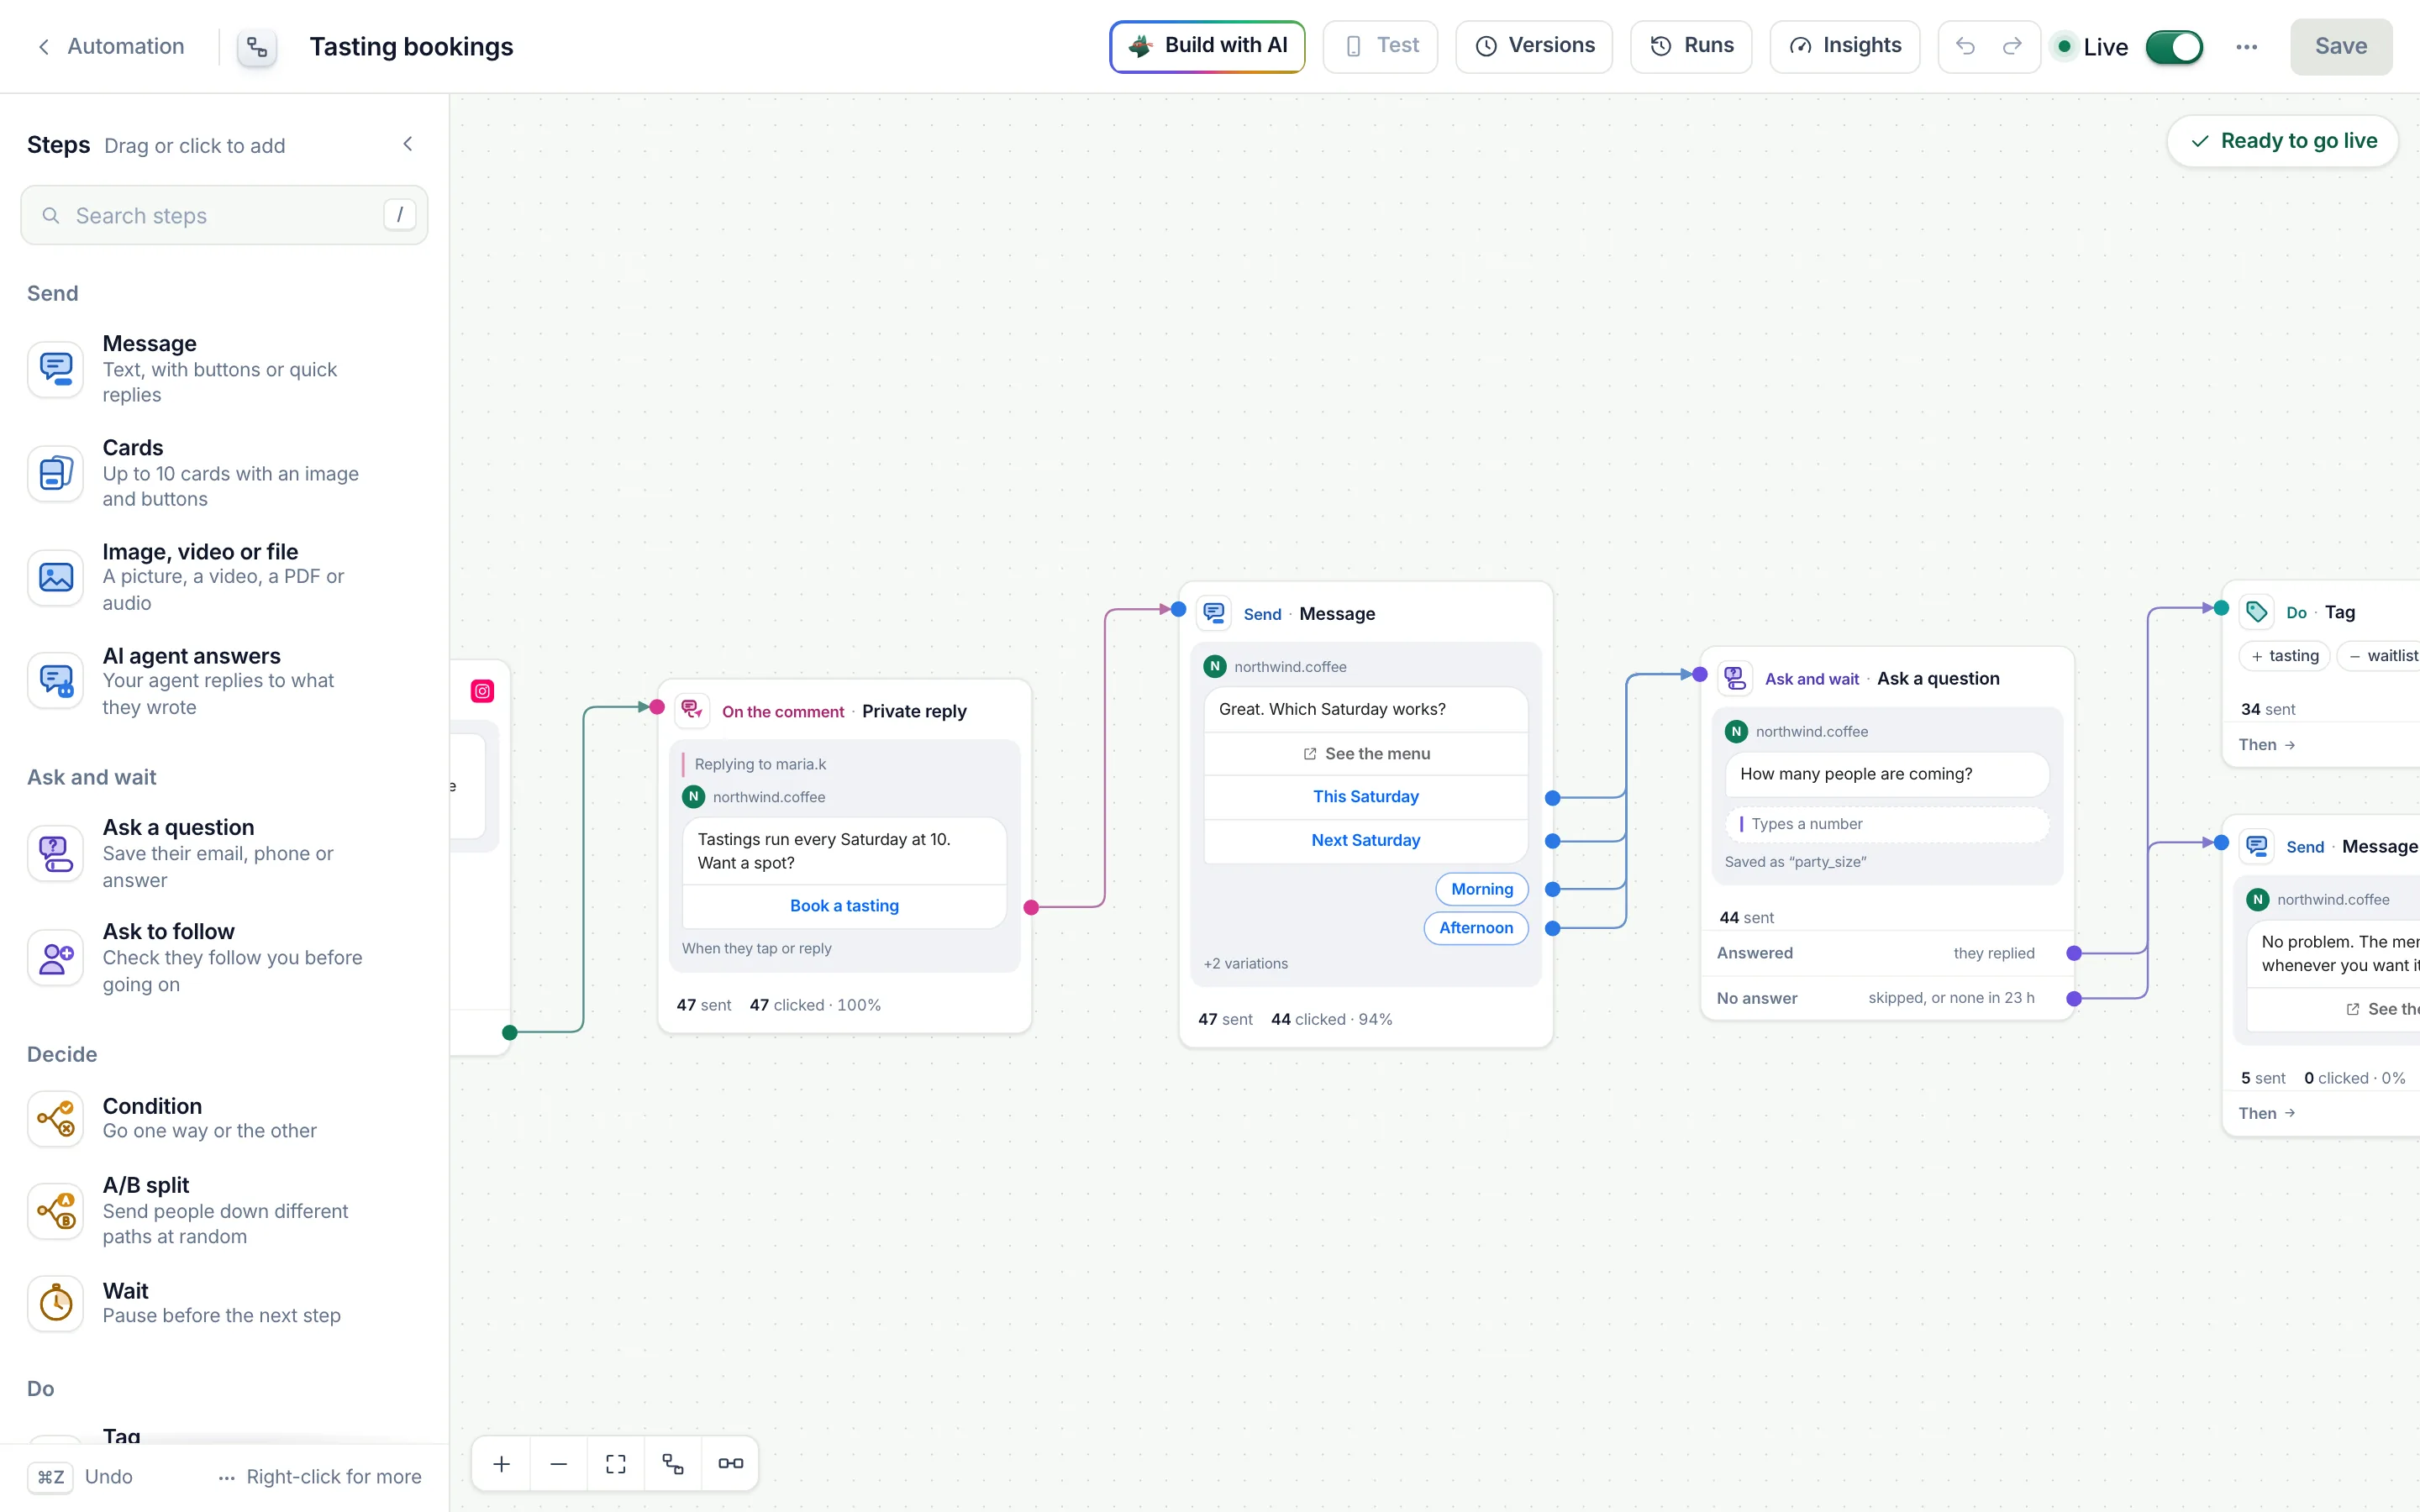This screenshot has width=2420, height=1512.
Task: Add an A/B split step
Action: [224, 1210]
